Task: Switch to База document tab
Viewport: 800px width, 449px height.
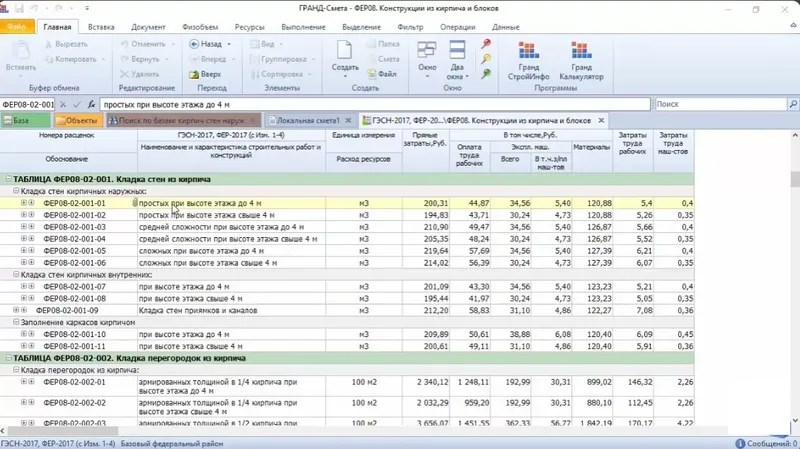Action: [x=26, y=120]
